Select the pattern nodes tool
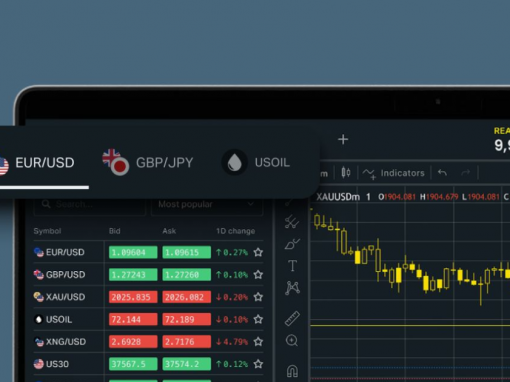The width and height of the screenshot is (510, 382). pos(292,288)
